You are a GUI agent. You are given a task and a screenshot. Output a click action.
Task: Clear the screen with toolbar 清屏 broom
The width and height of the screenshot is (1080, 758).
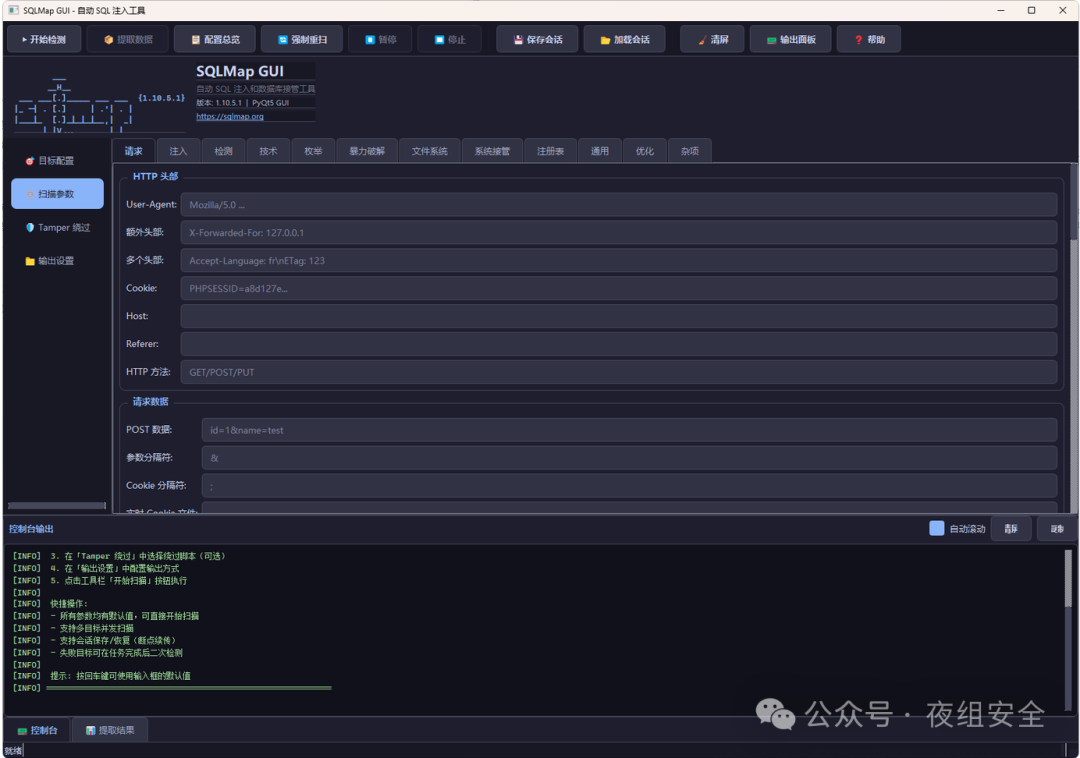coord(712,40)
